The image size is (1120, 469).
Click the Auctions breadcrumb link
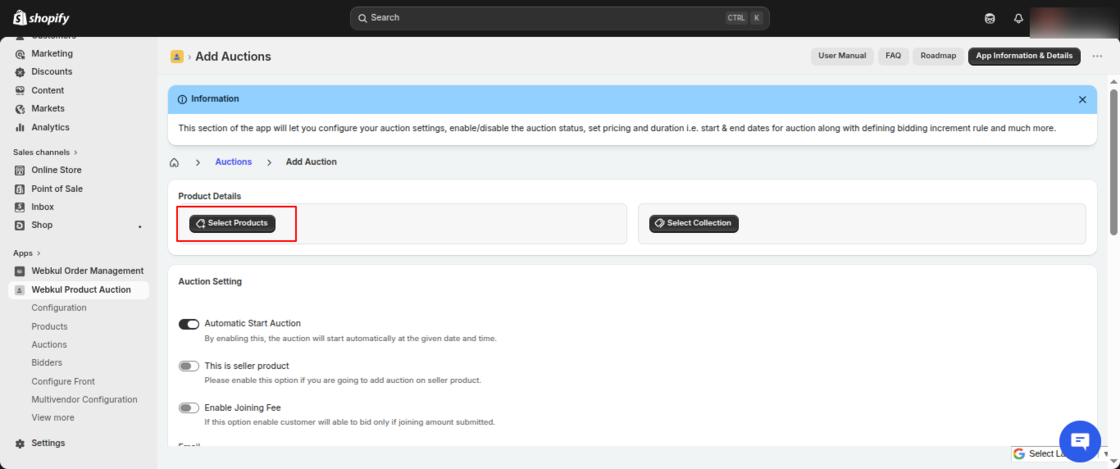[x=234, y=162]
